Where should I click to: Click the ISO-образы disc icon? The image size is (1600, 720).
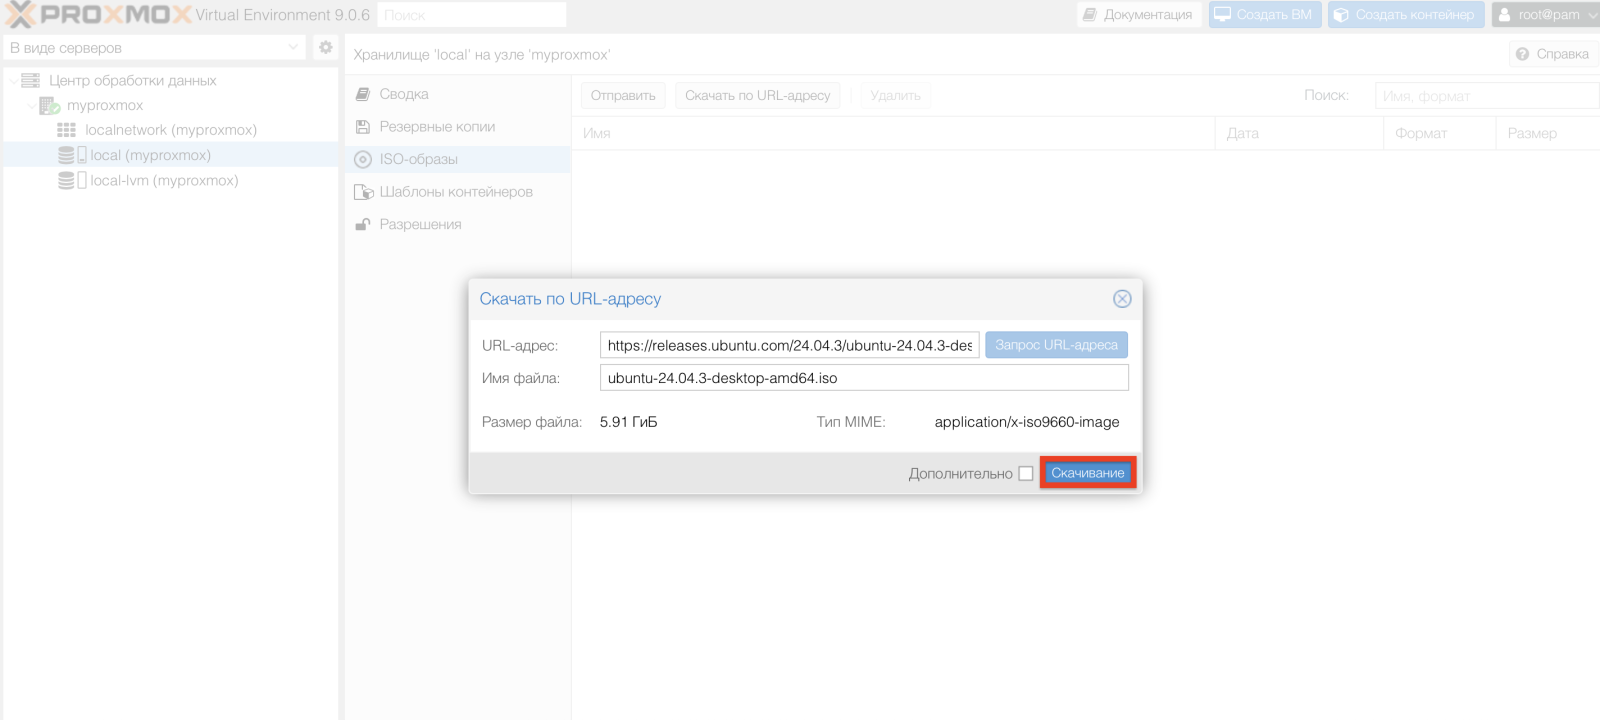point(363,159)
